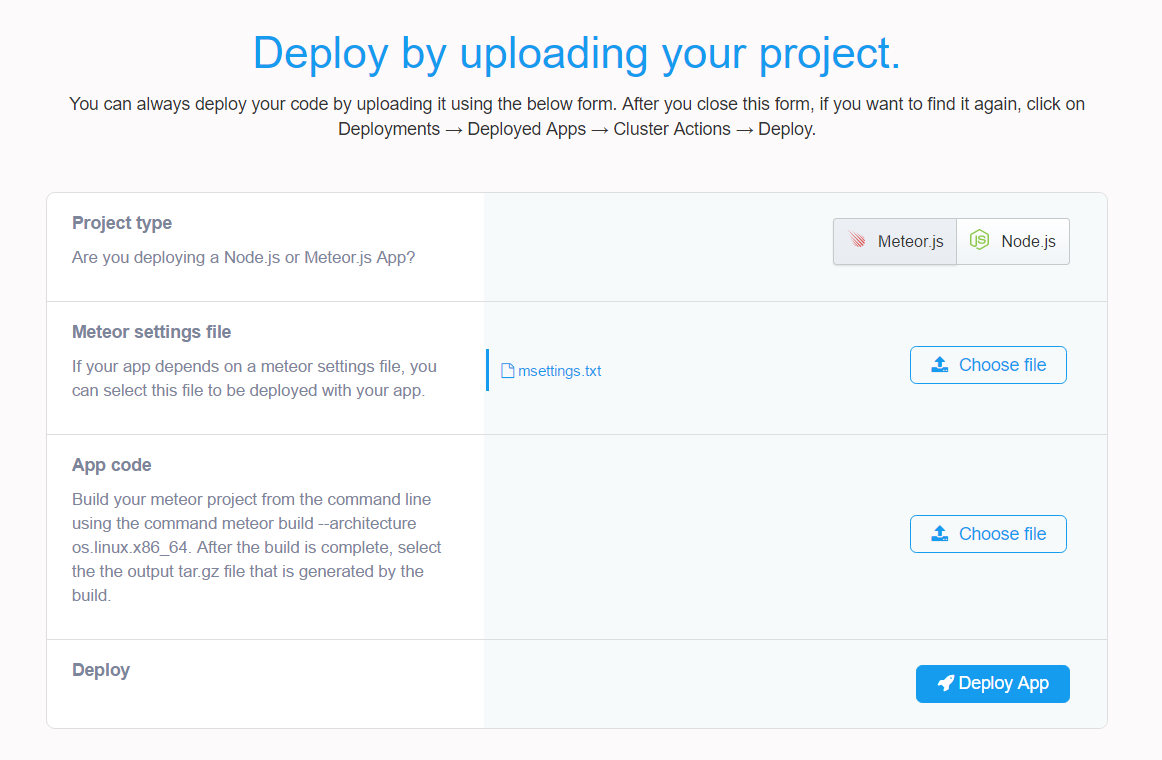1162x760 pixels.
Task: Click the Node.js hexagon logo icon
Action: click(x=980, y=240)
